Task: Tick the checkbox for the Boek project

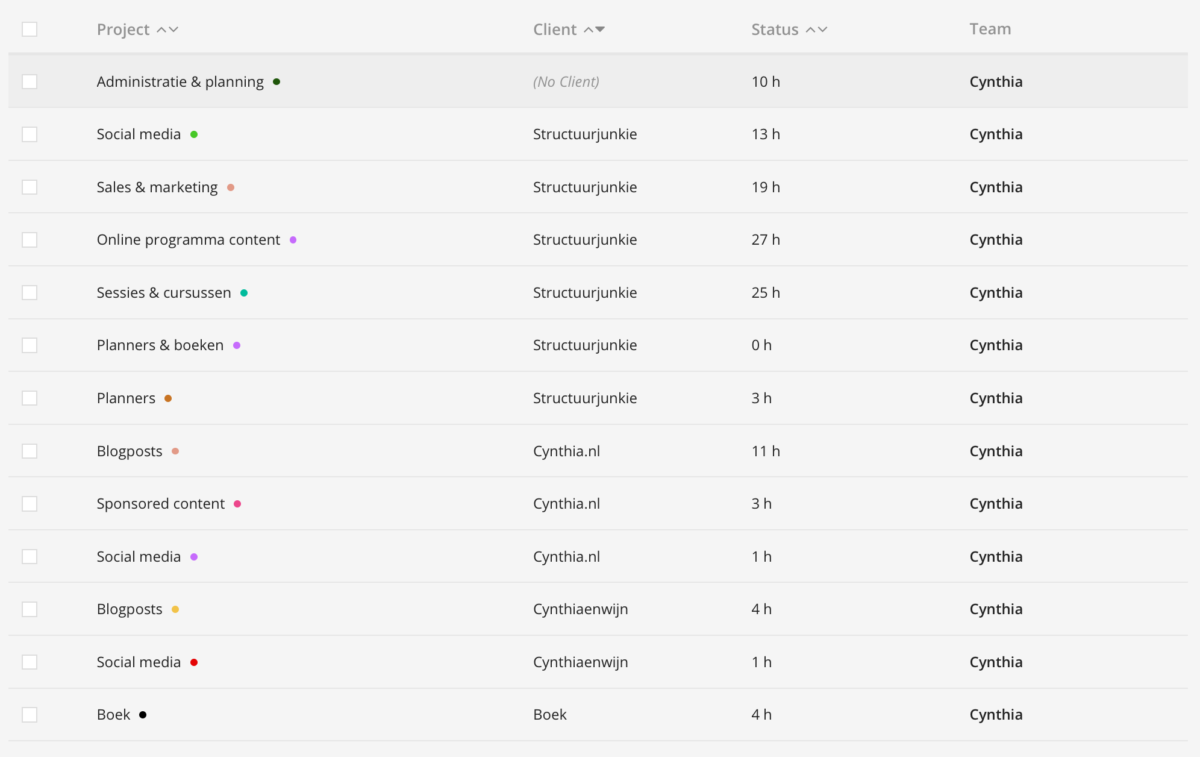Action: 30,715
